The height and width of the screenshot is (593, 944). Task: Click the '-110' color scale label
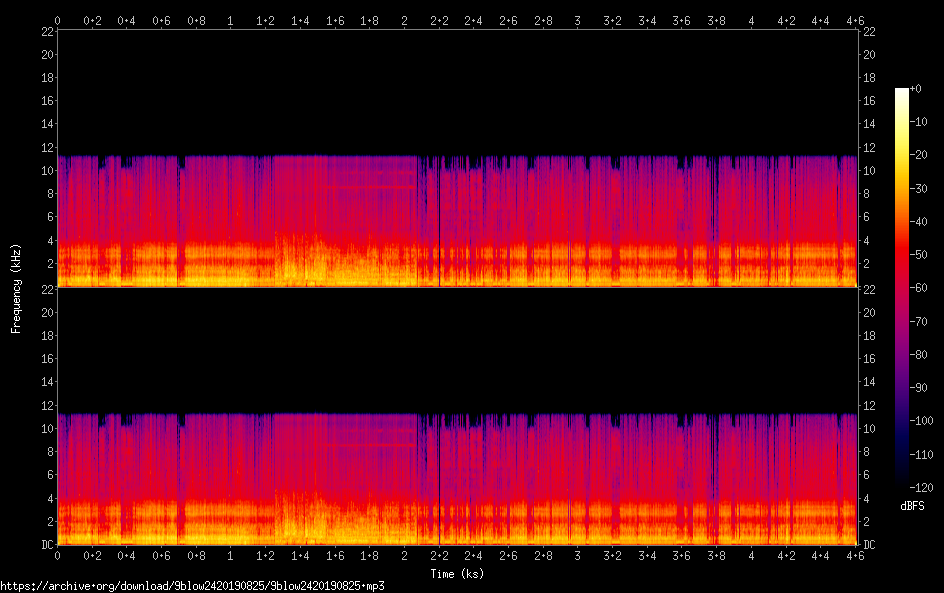(x=921, y=455)
